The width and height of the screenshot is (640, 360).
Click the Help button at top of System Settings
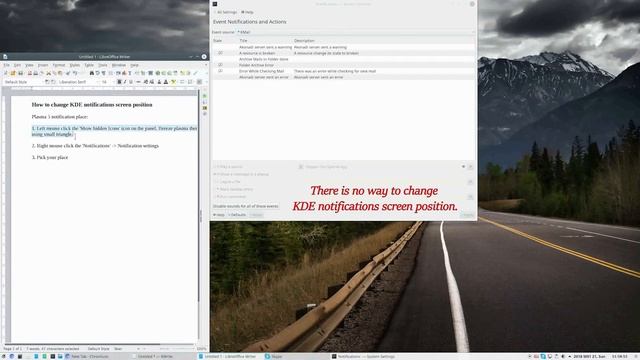point(247,12)
